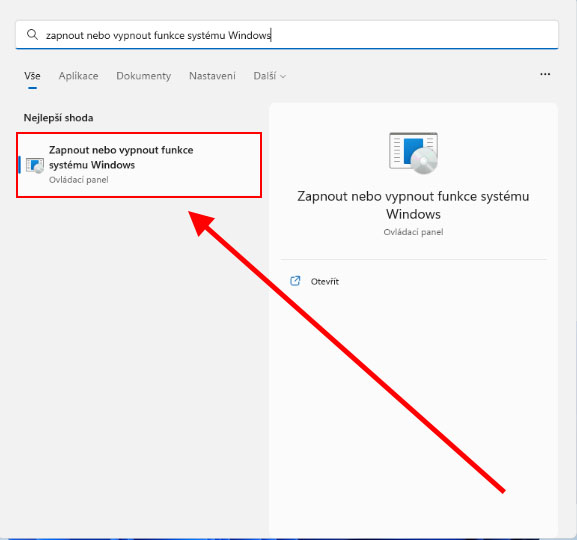Screen dimensions: 577x540
Task: Switch to the Vše tab
Action: (32, 76)
